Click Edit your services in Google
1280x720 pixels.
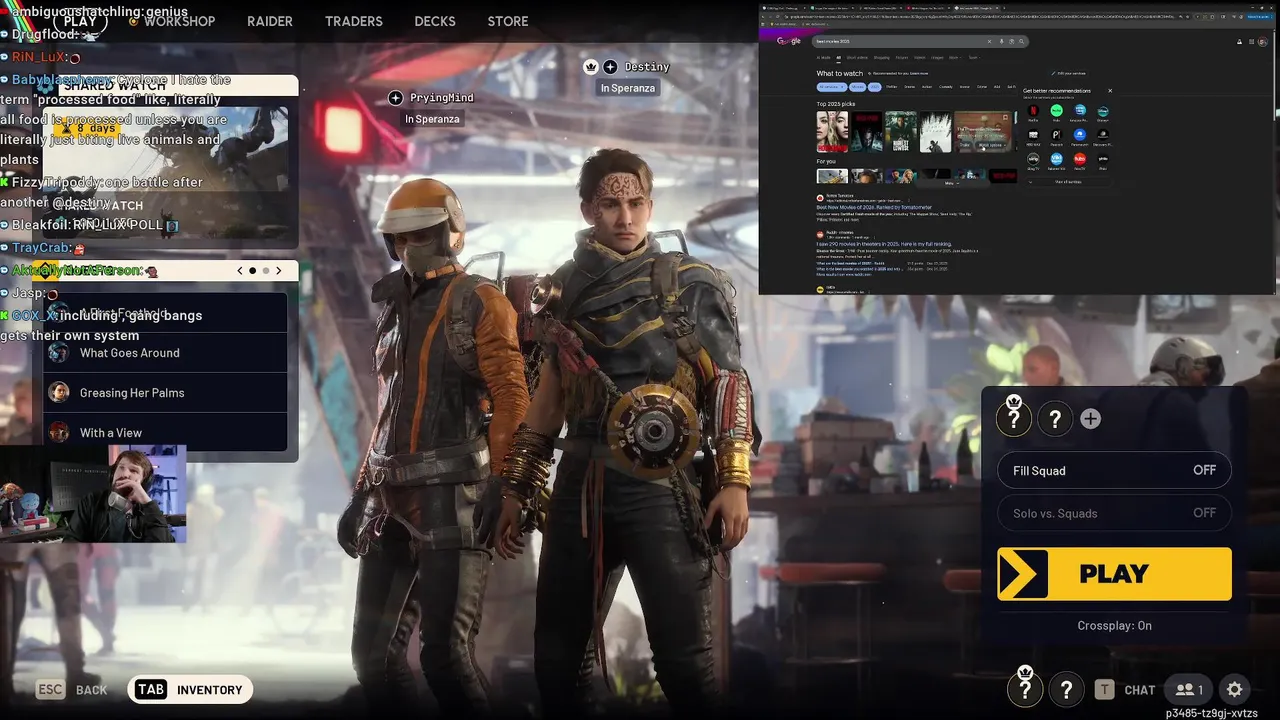[x=1069, y=73]
